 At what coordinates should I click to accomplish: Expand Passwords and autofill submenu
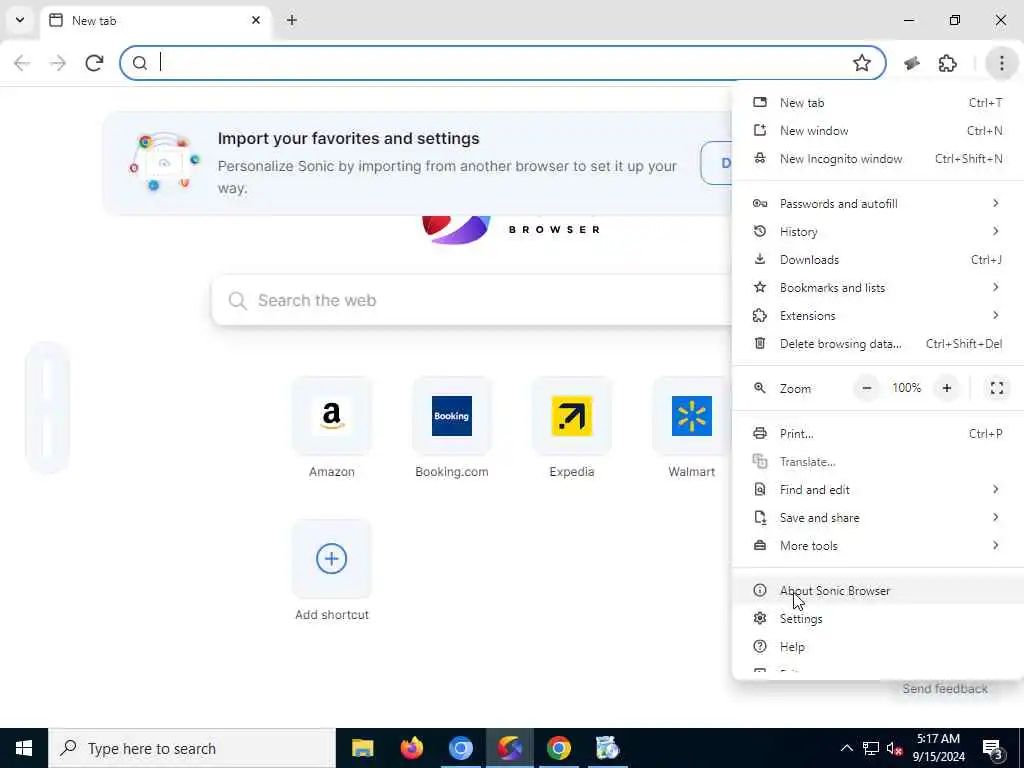click(878, 204)
